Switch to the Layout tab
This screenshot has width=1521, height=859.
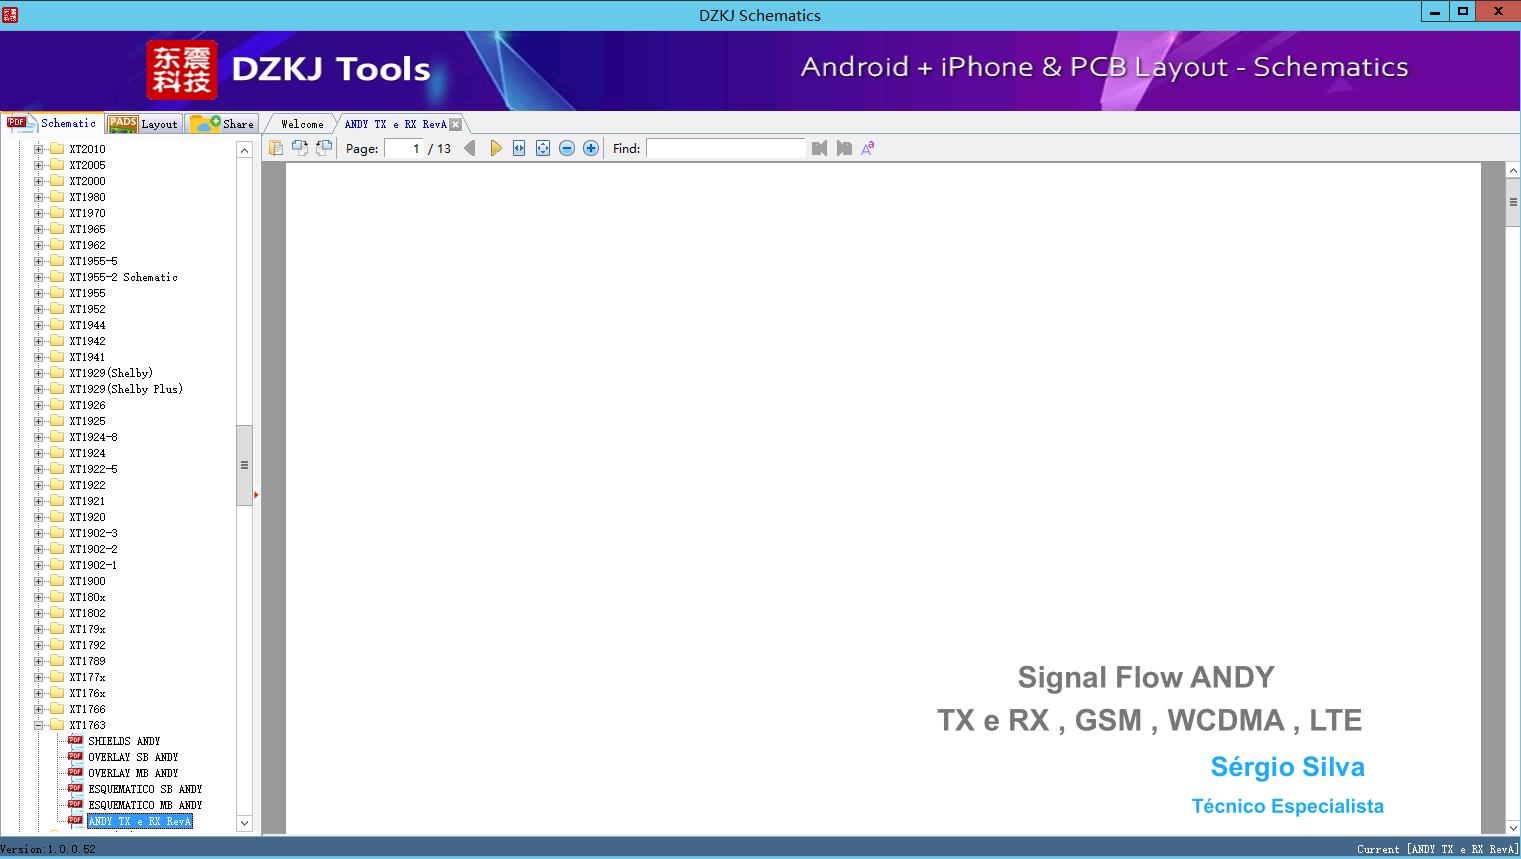click(x=143, y=124)
